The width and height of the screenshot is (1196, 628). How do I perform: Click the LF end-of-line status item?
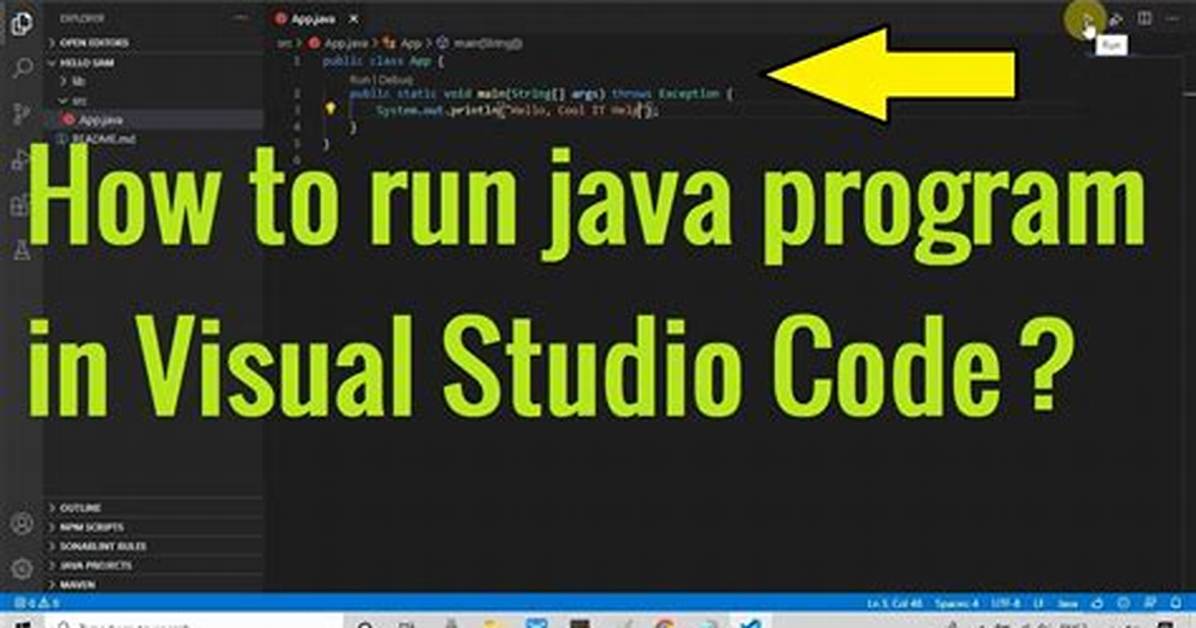(1038, 604)
